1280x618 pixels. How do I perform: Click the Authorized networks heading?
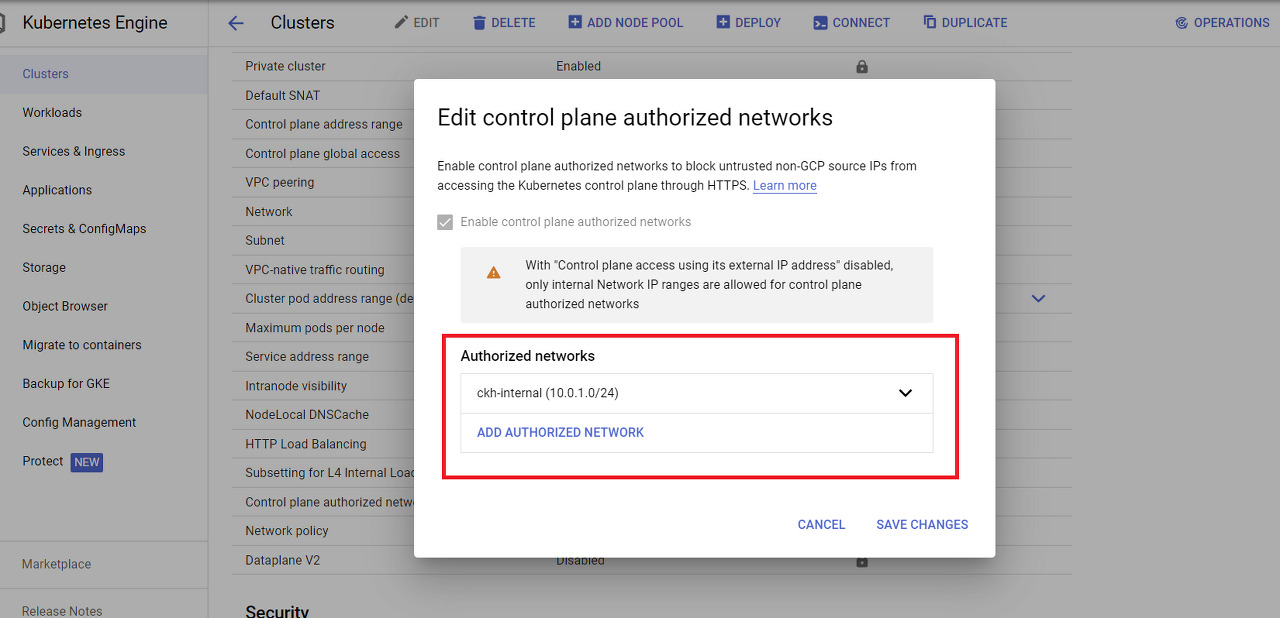[527, 356]
